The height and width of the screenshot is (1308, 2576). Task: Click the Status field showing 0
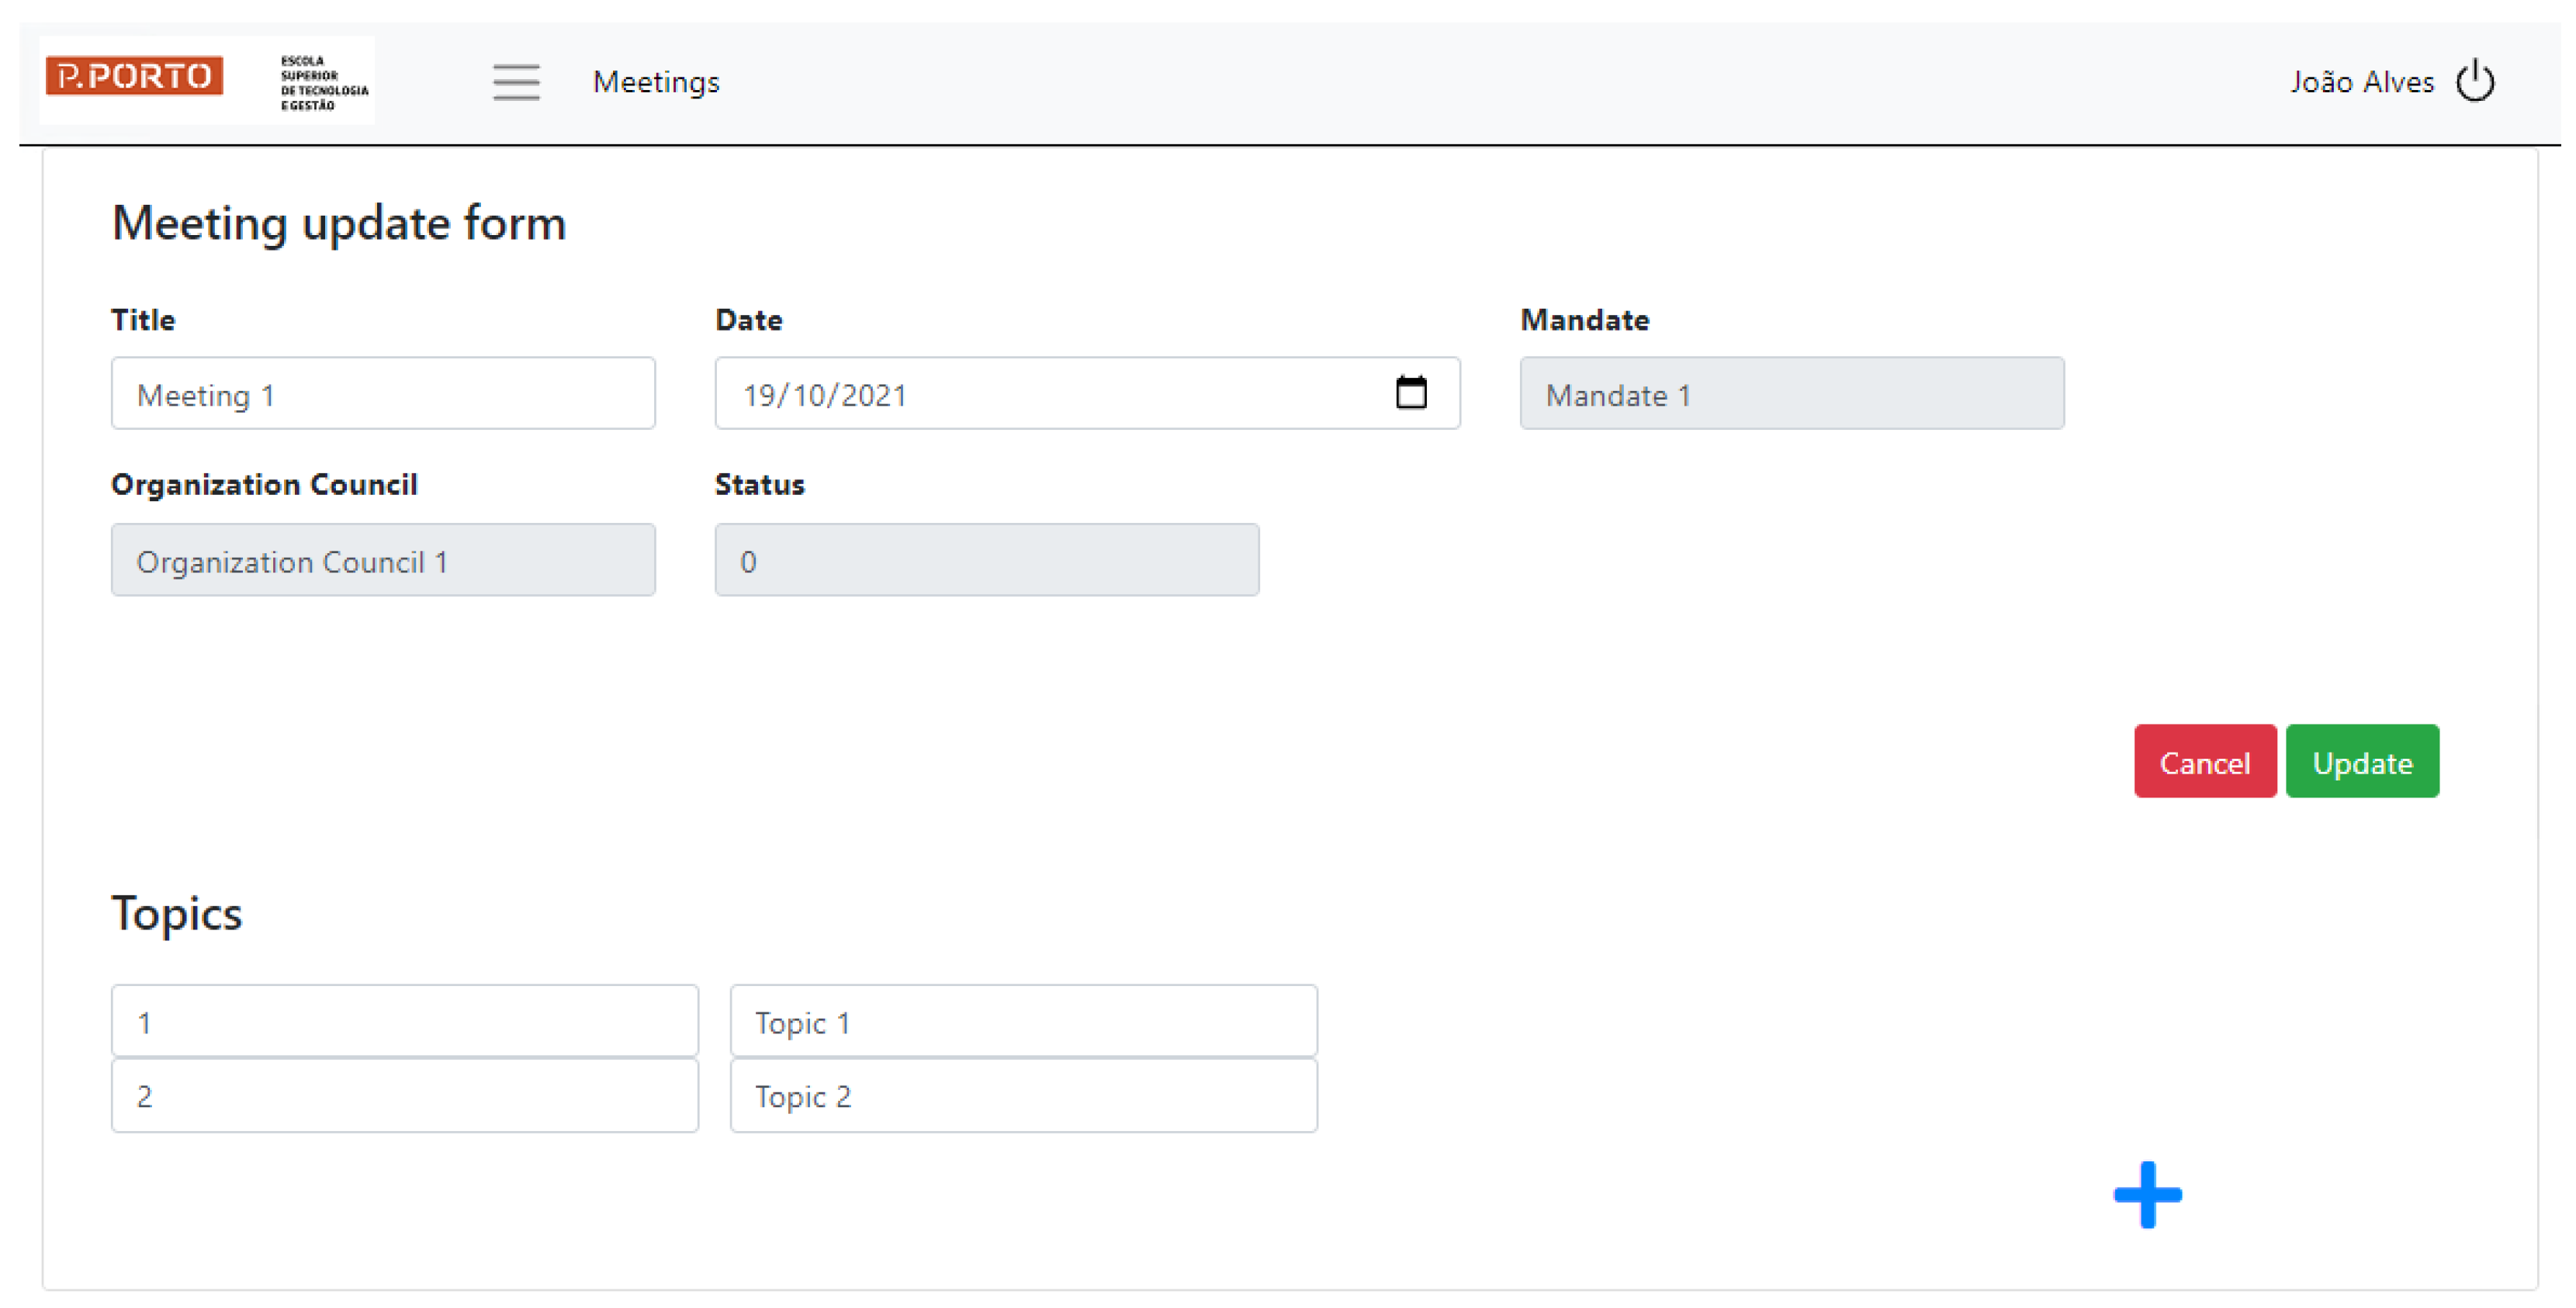click(986, 560)
